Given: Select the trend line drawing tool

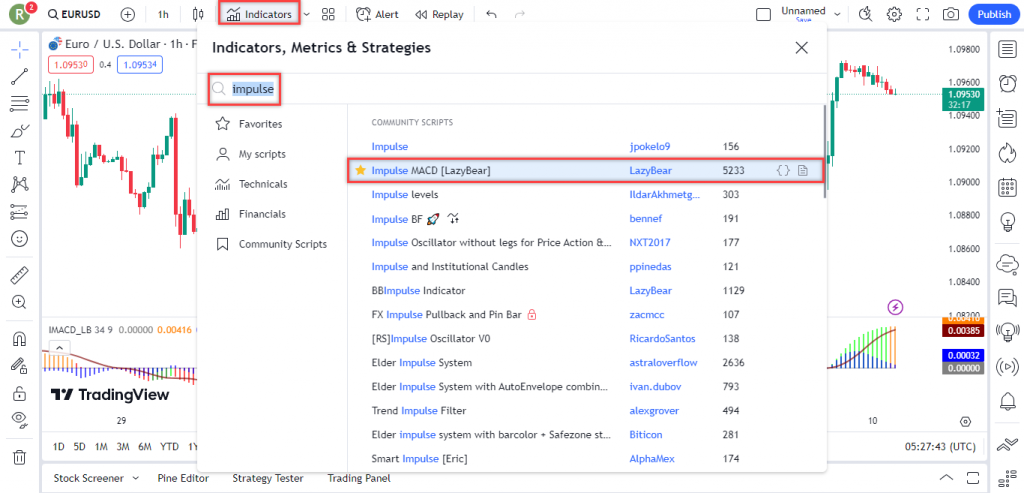Looking at the screenshot, I should tap(20, 76).
